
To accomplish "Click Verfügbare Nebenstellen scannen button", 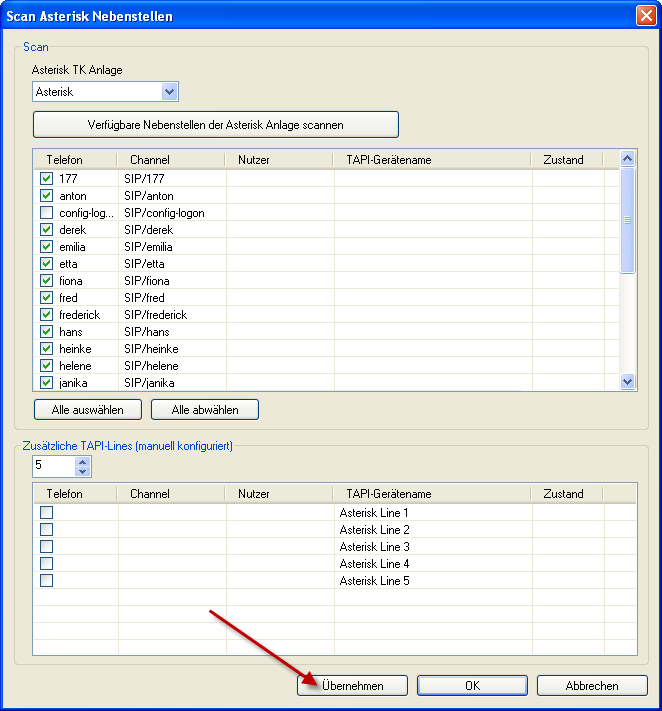I will (215, 125).
